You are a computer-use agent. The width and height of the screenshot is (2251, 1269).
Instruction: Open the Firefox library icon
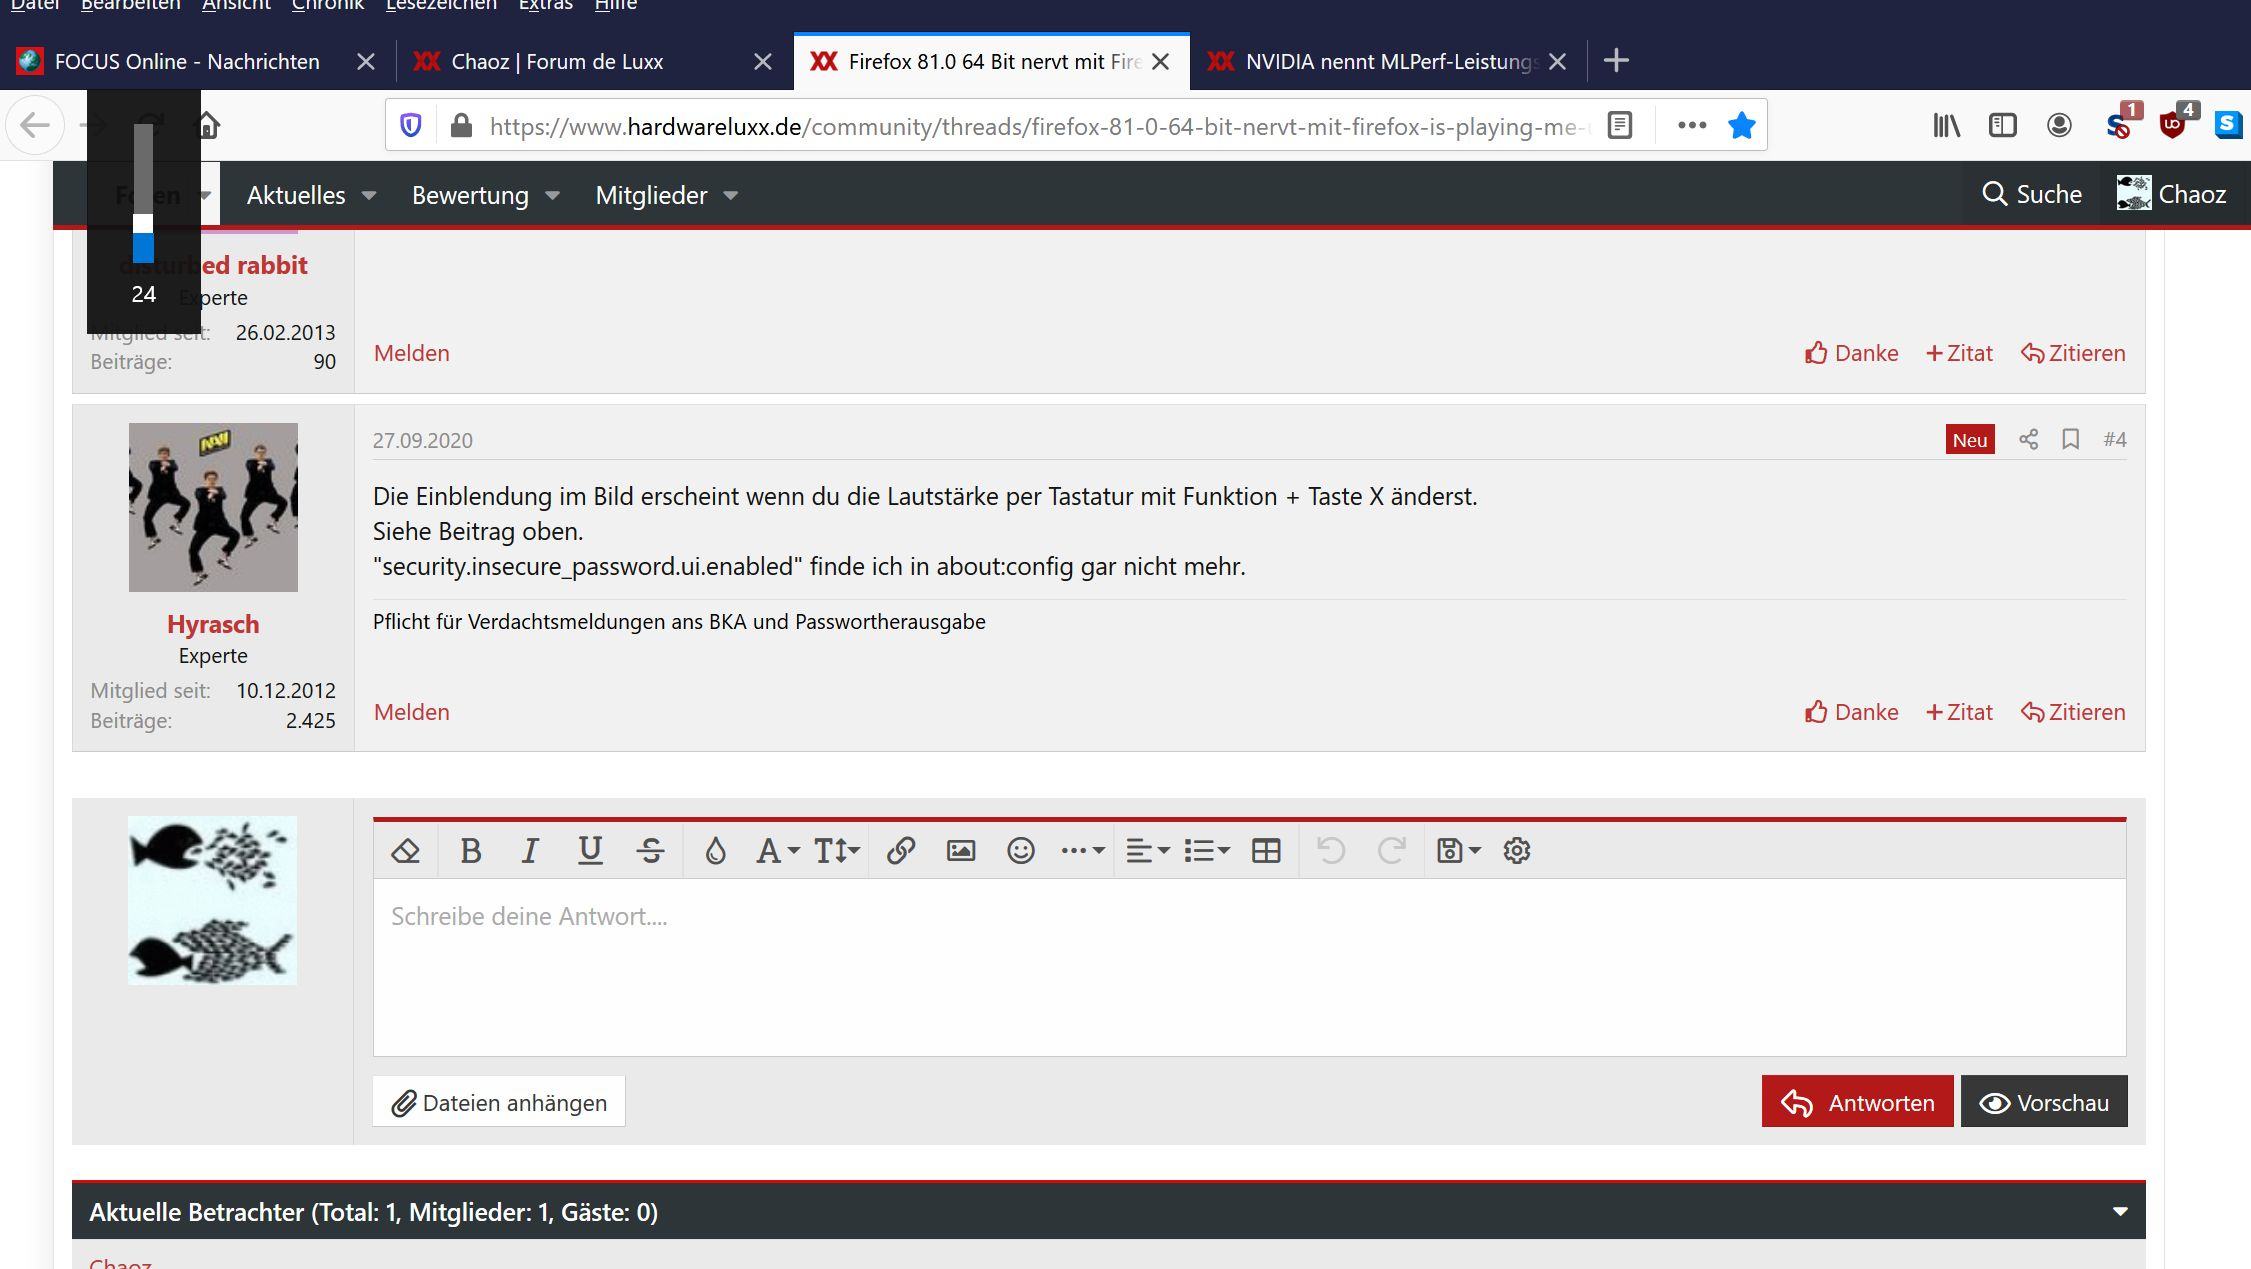[x=1946, y=125]
